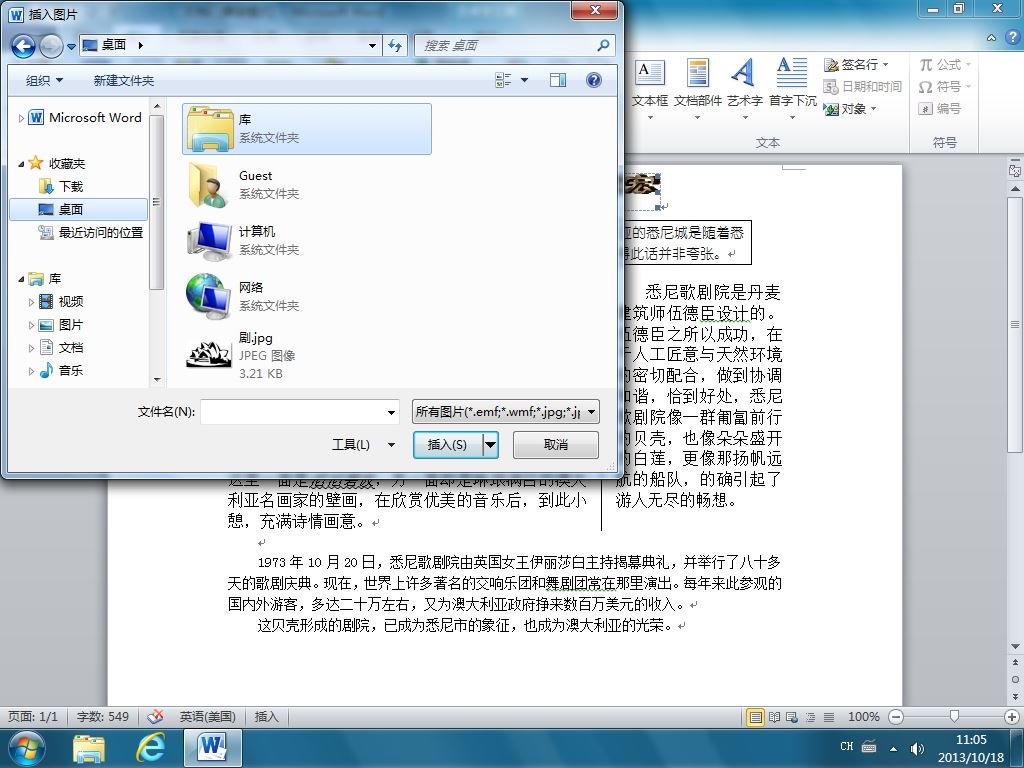
Task: Click the 编号 number button
Action: tap(940, 108)
